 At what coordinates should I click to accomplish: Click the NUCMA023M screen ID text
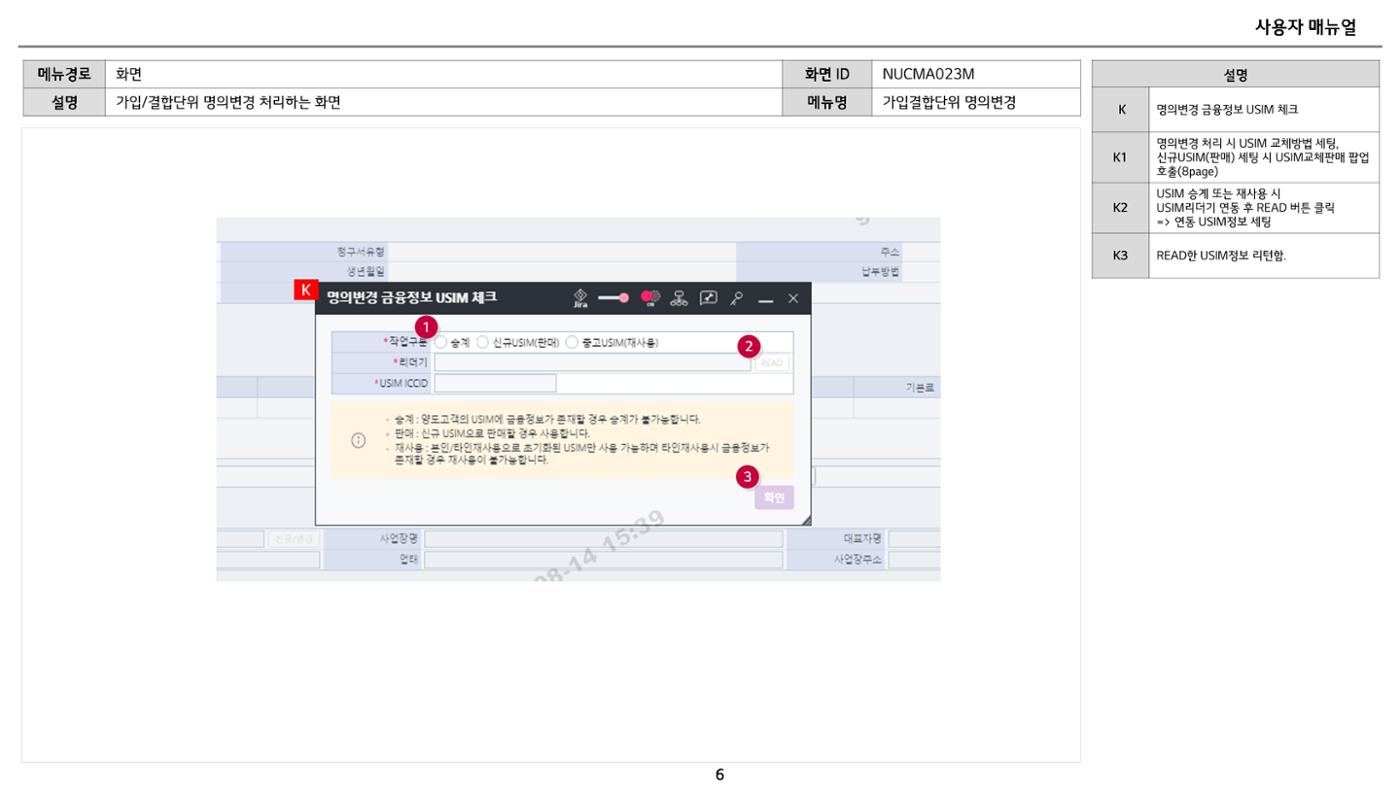tap(928, 74)
